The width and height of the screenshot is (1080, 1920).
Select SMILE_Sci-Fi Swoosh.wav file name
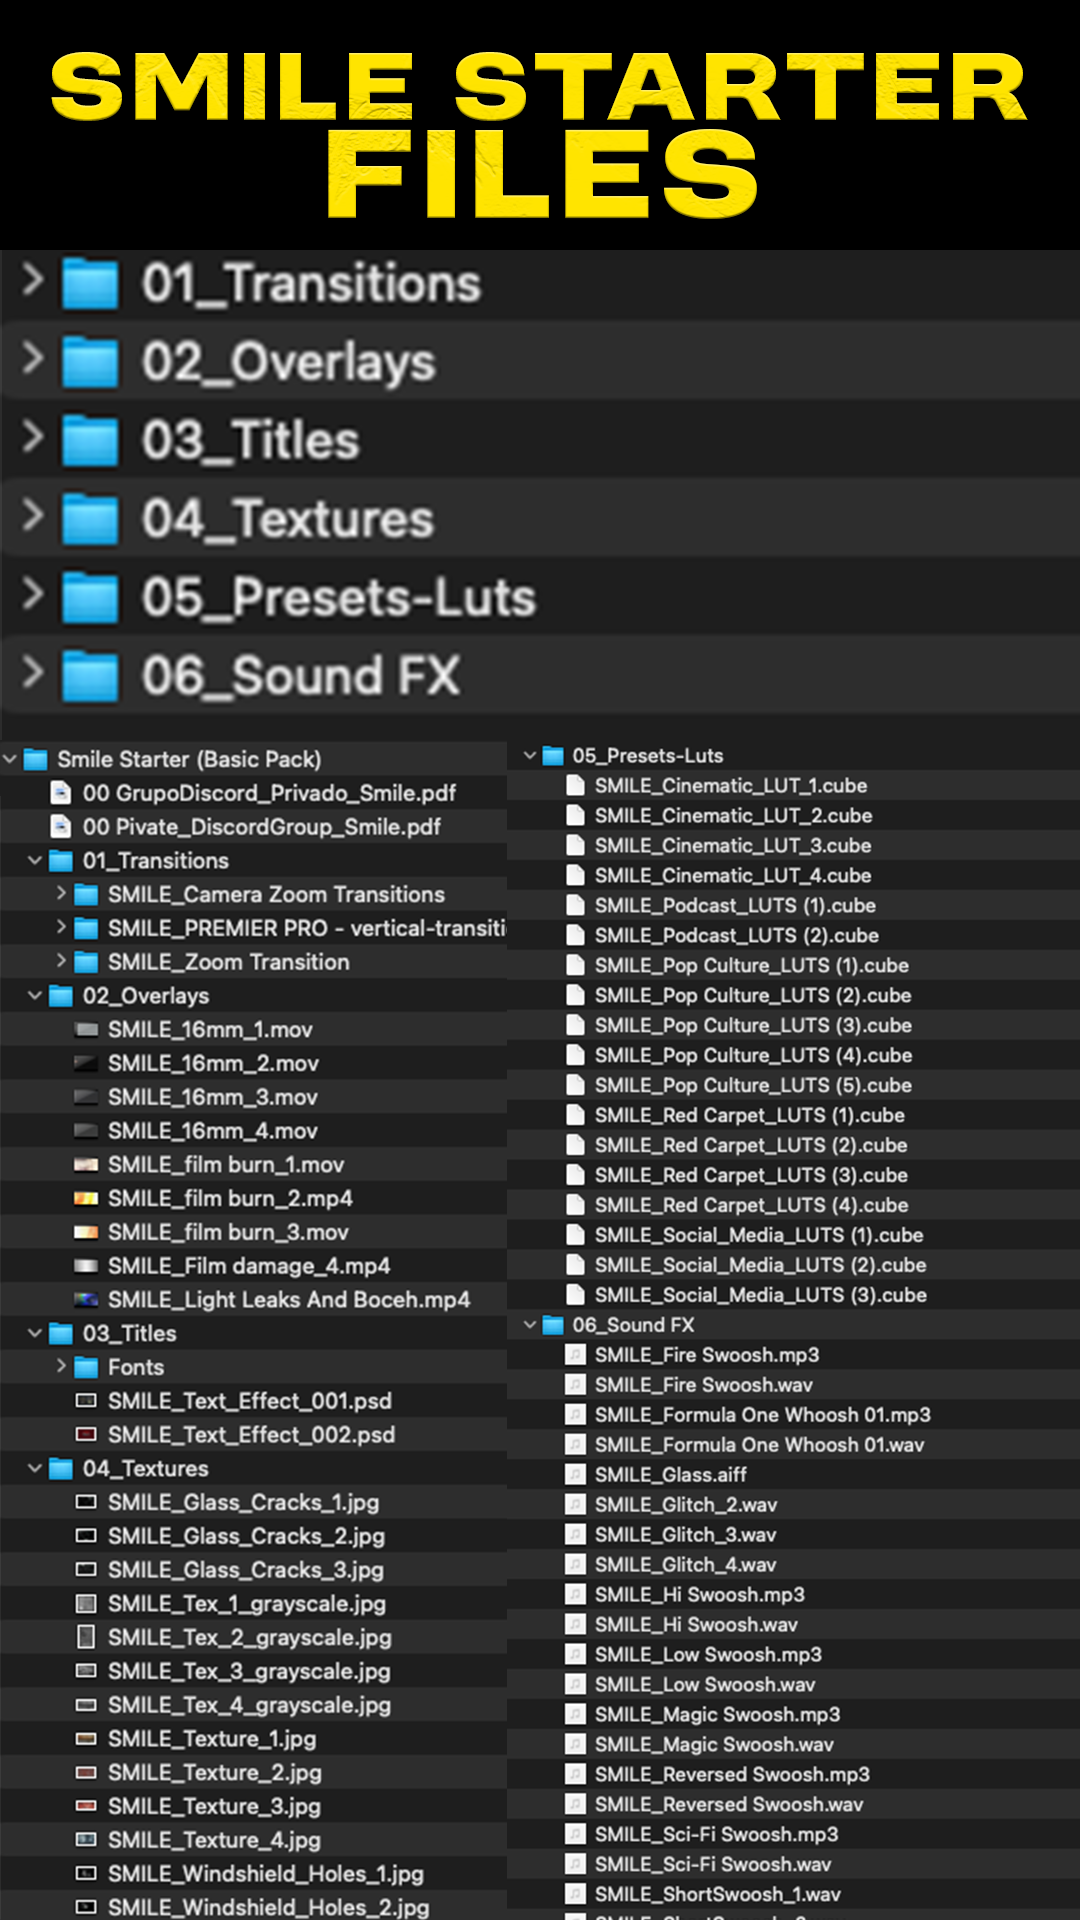[713, 1865]
